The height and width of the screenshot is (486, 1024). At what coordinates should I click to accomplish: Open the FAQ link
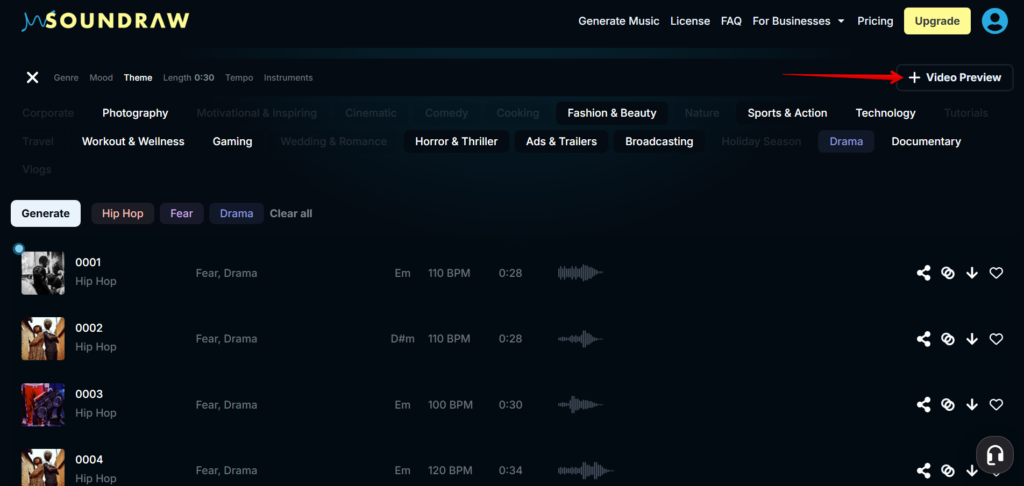(x=731, y=21)
